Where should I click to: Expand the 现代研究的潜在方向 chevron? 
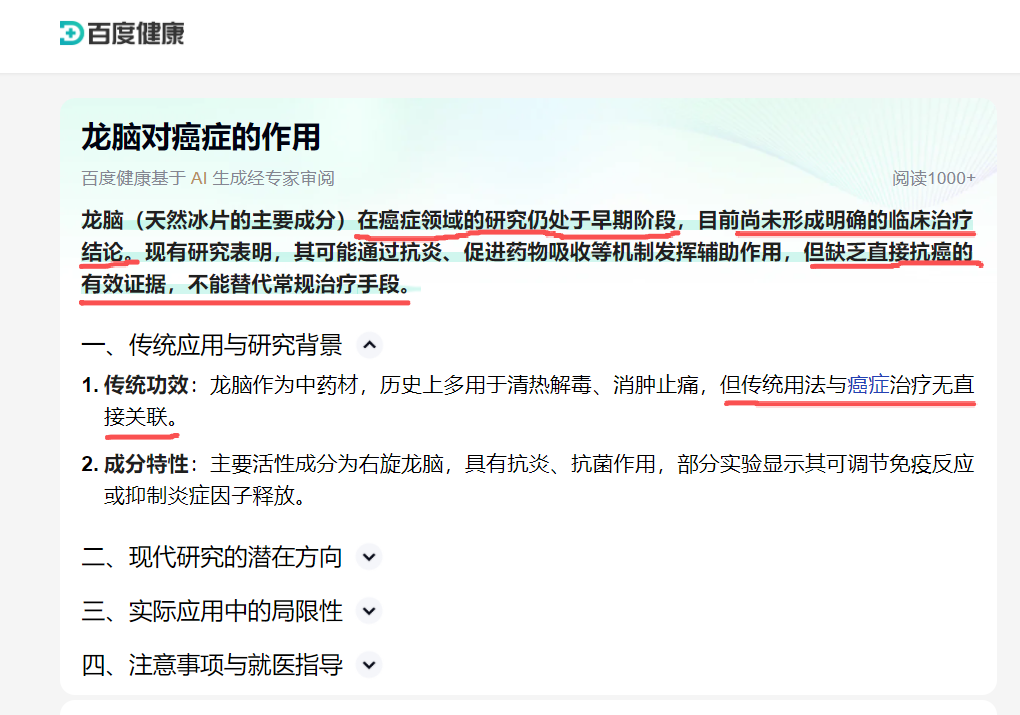tap(369, 557)
